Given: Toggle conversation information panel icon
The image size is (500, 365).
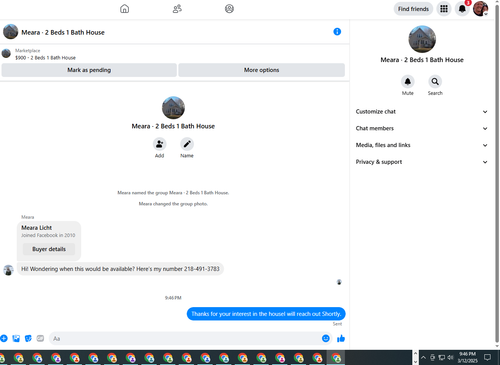Looking at the screenshot, I should (337, 32).
